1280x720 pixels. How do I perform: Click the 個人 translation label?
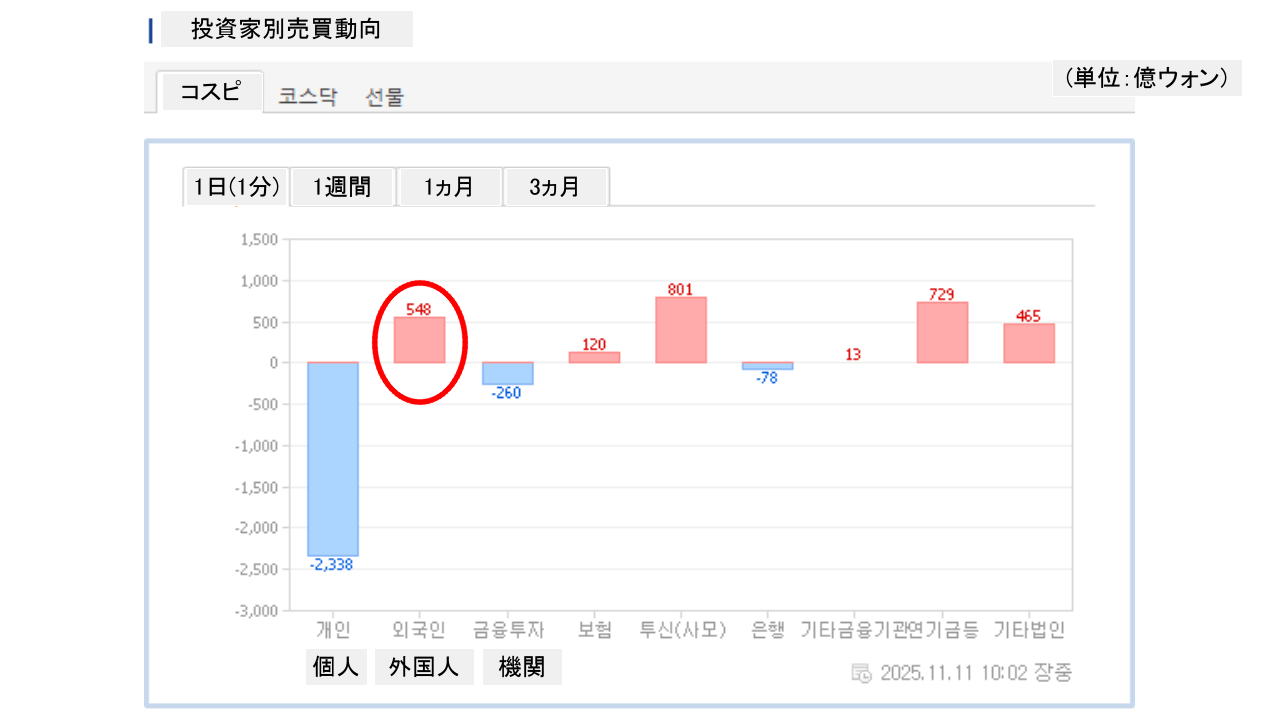pyautogui.click(x=335, y=667)
